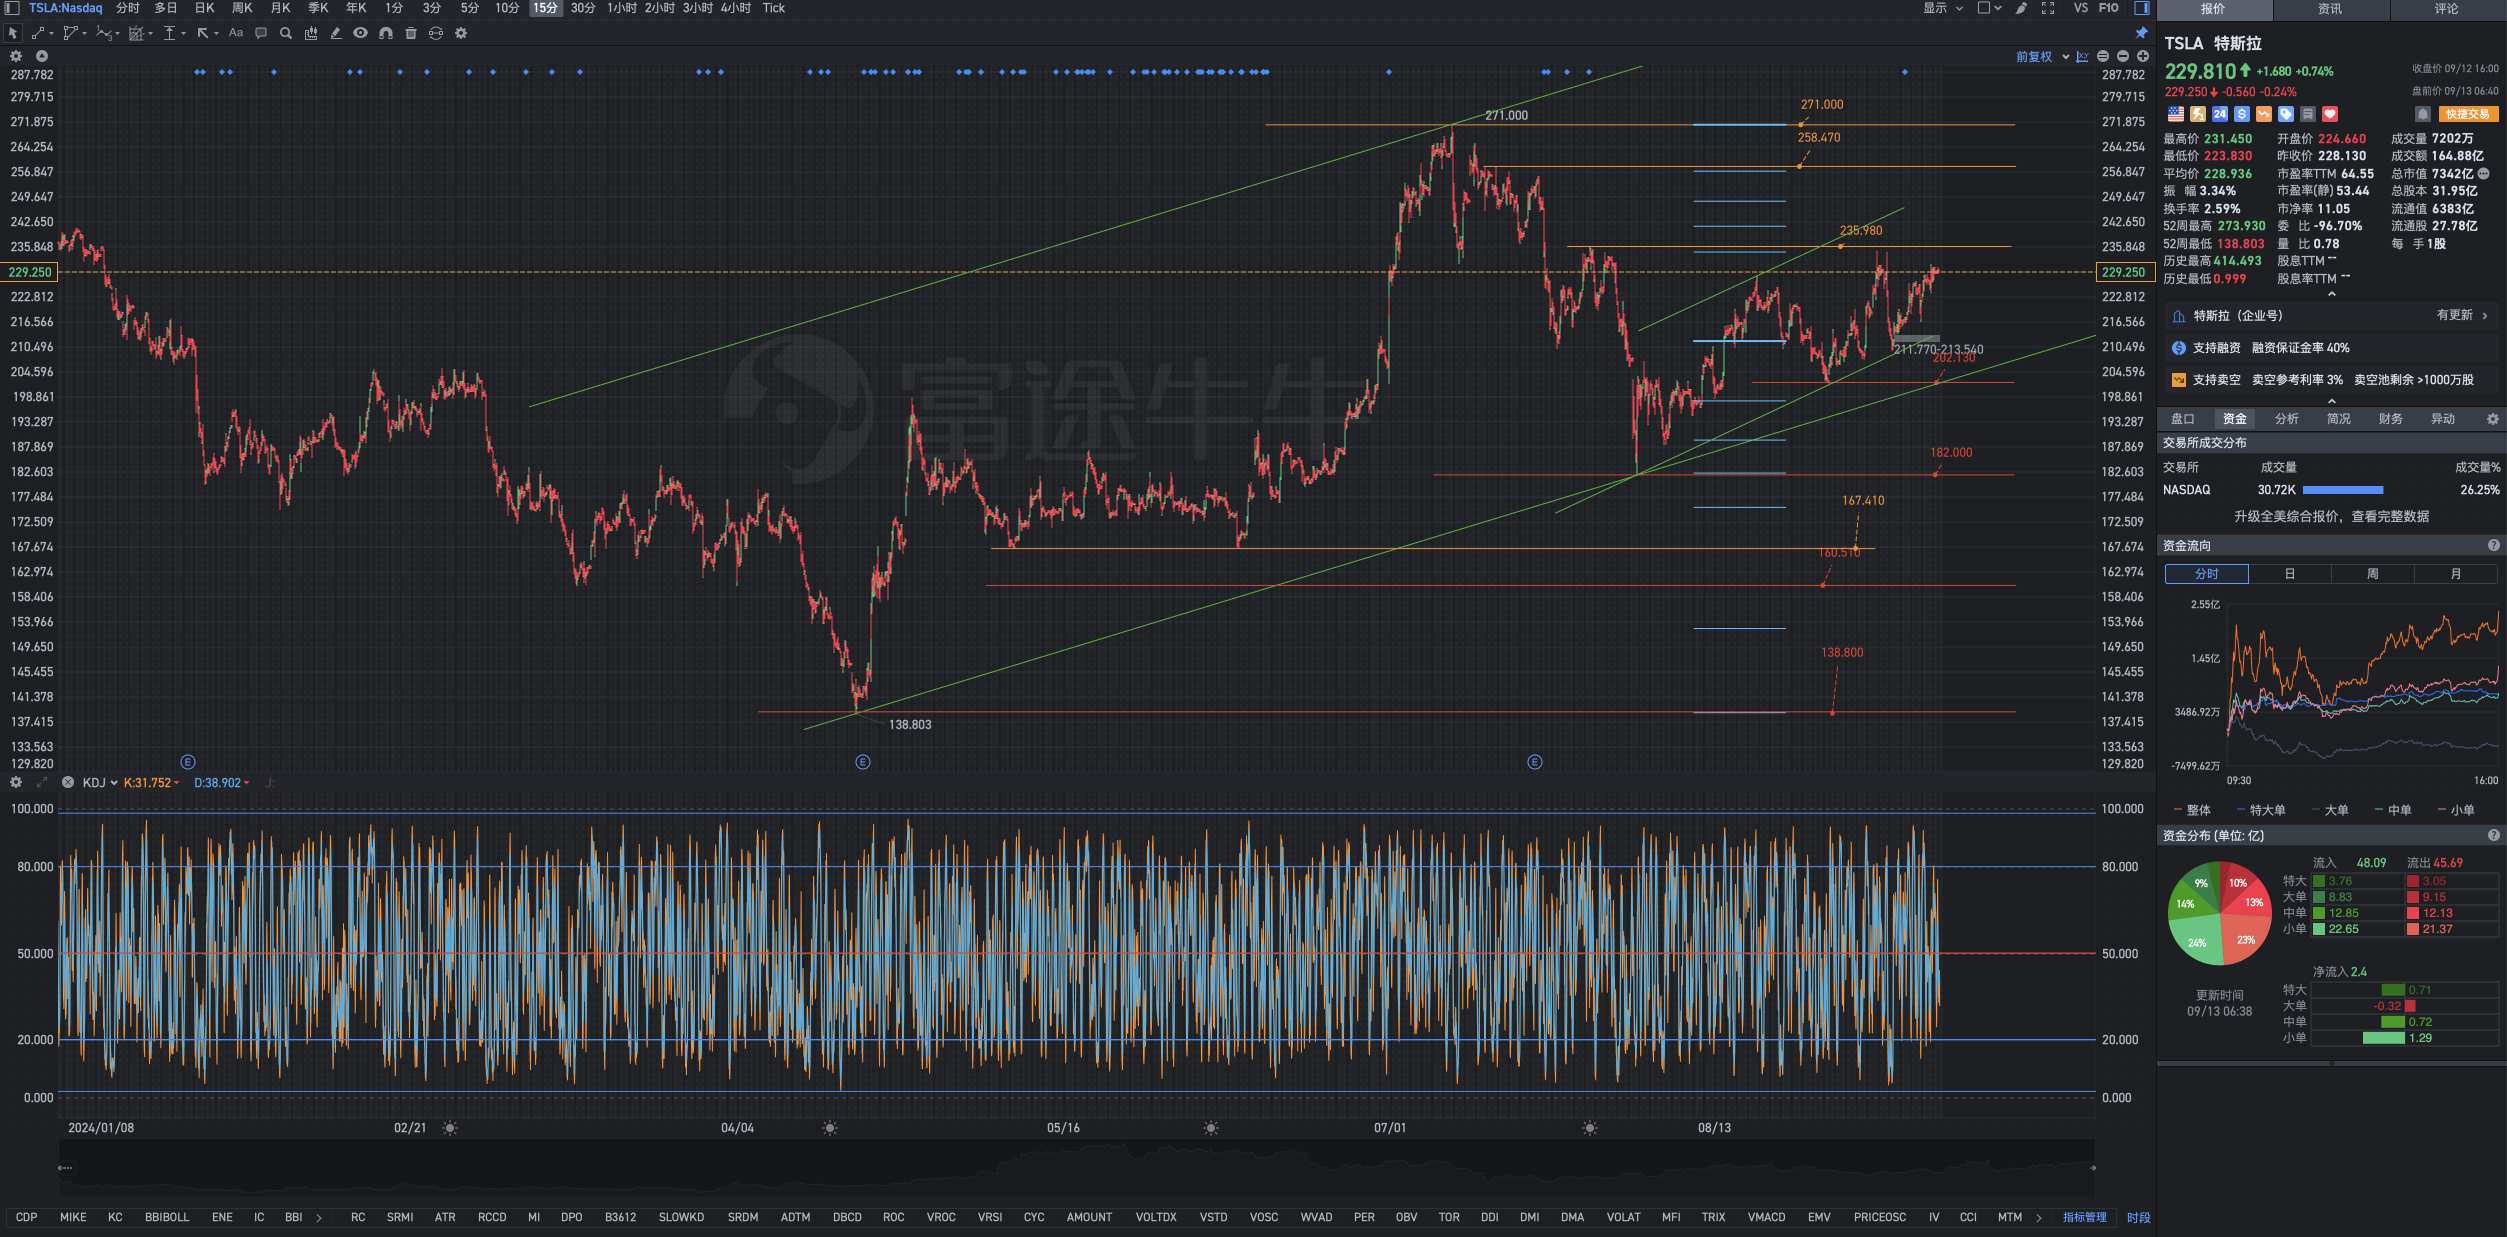Switch to the 分析 analysis tab
This screenshot has height=1237, width=2507.
tap(2286, 419)
